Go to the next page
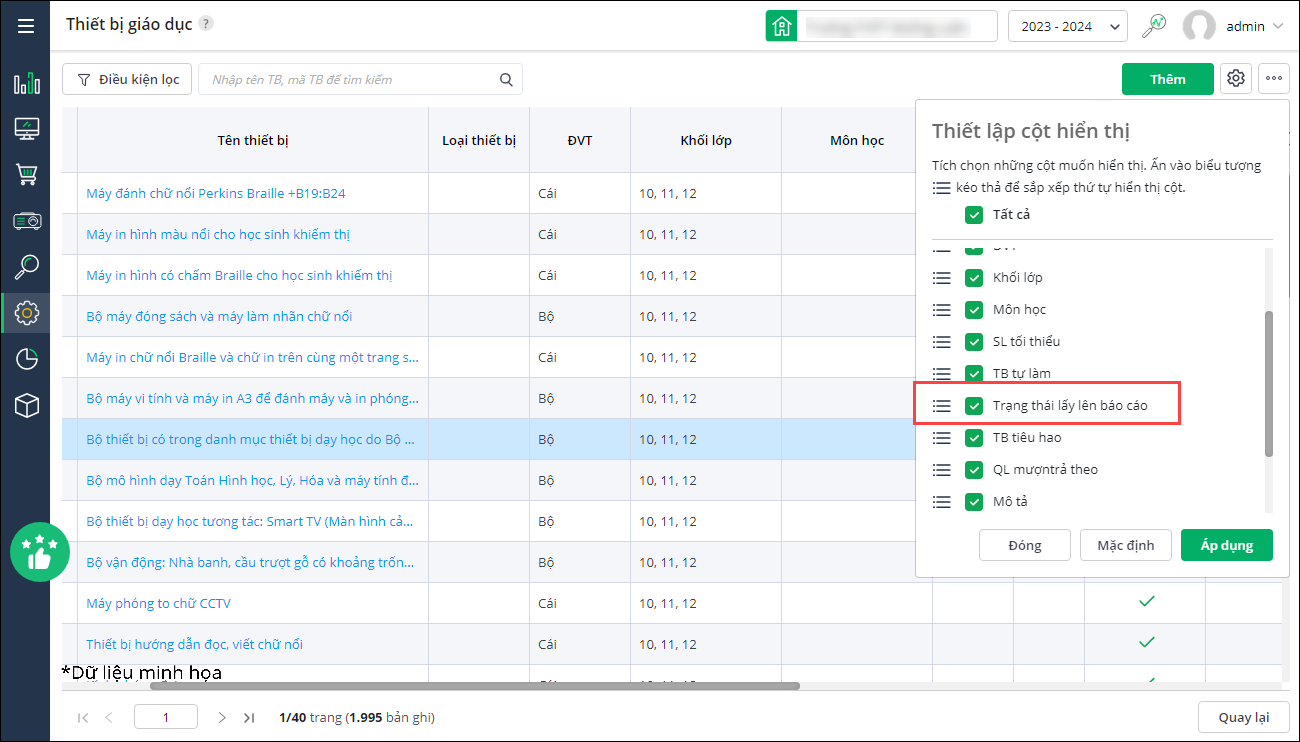This screenshot has height=742, width=1300. [x=223, y=717]
